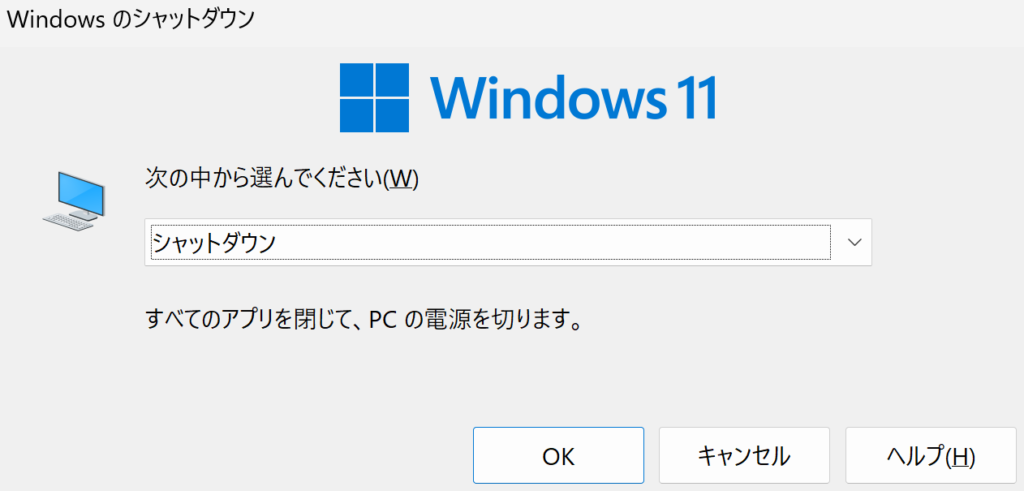Click the bottom-left pane of the Windows logo
This screenshot has width=1024, height=491.
[x=355, y=116]
